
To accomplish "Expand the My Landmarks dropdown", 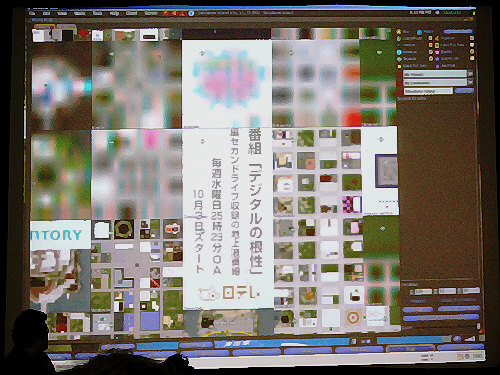I will [x=470, y=82].
